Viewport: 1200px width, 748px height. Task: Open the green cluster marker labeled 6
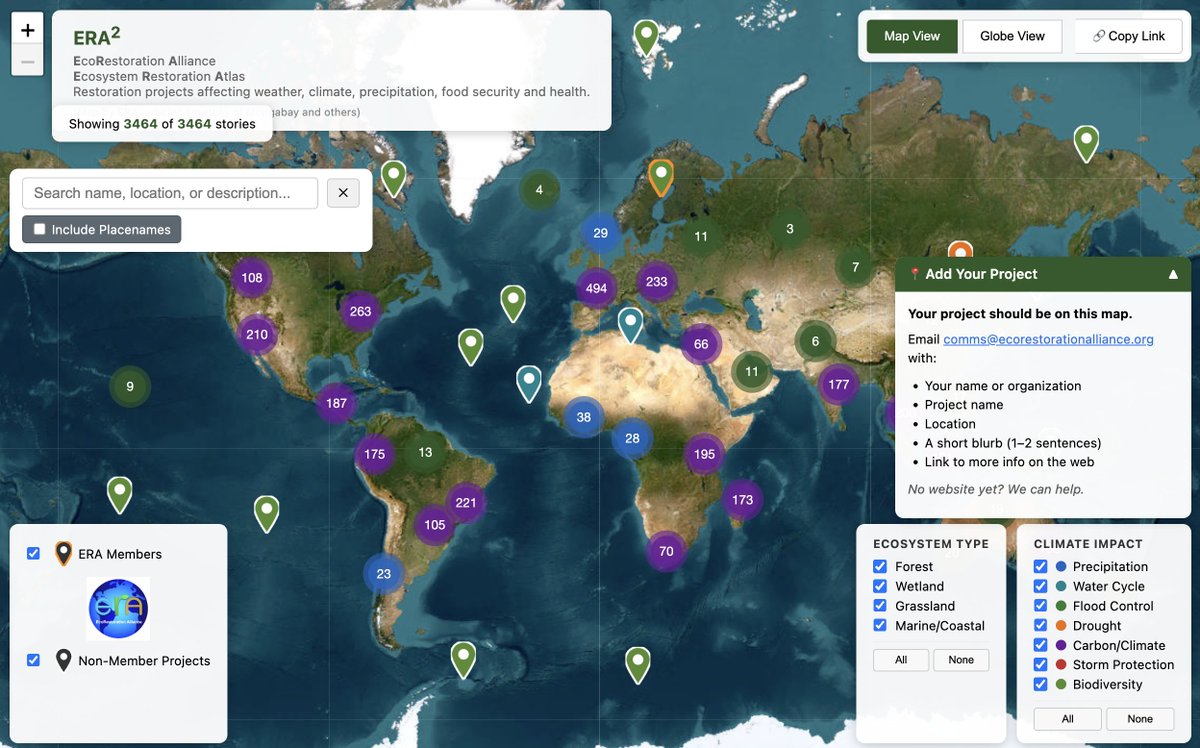point(815,342)
